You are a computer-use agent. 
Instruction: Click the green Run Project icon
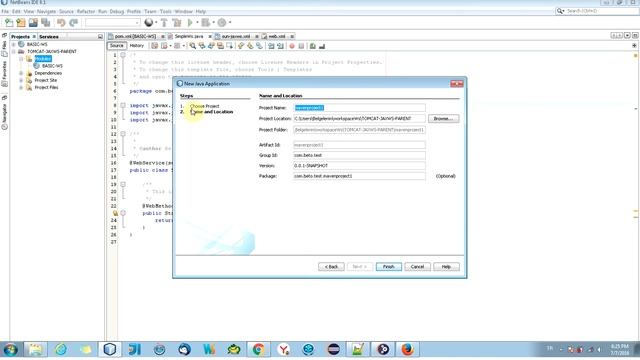point(190,22)
